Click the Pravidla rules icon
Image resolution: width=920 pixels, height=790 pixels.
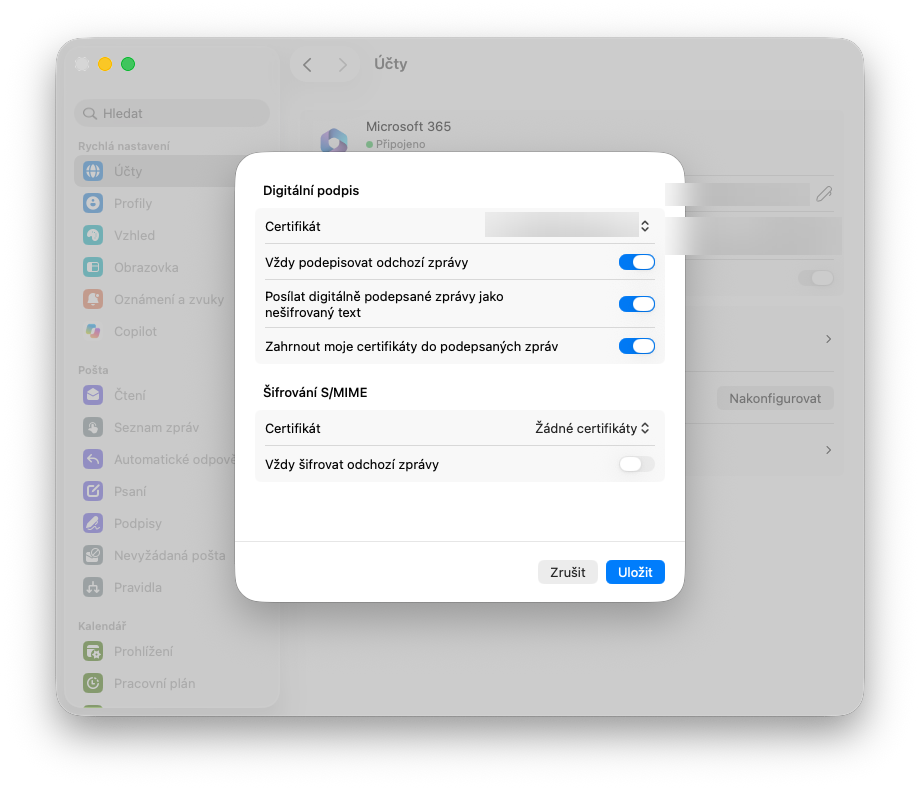click(93, 587)
